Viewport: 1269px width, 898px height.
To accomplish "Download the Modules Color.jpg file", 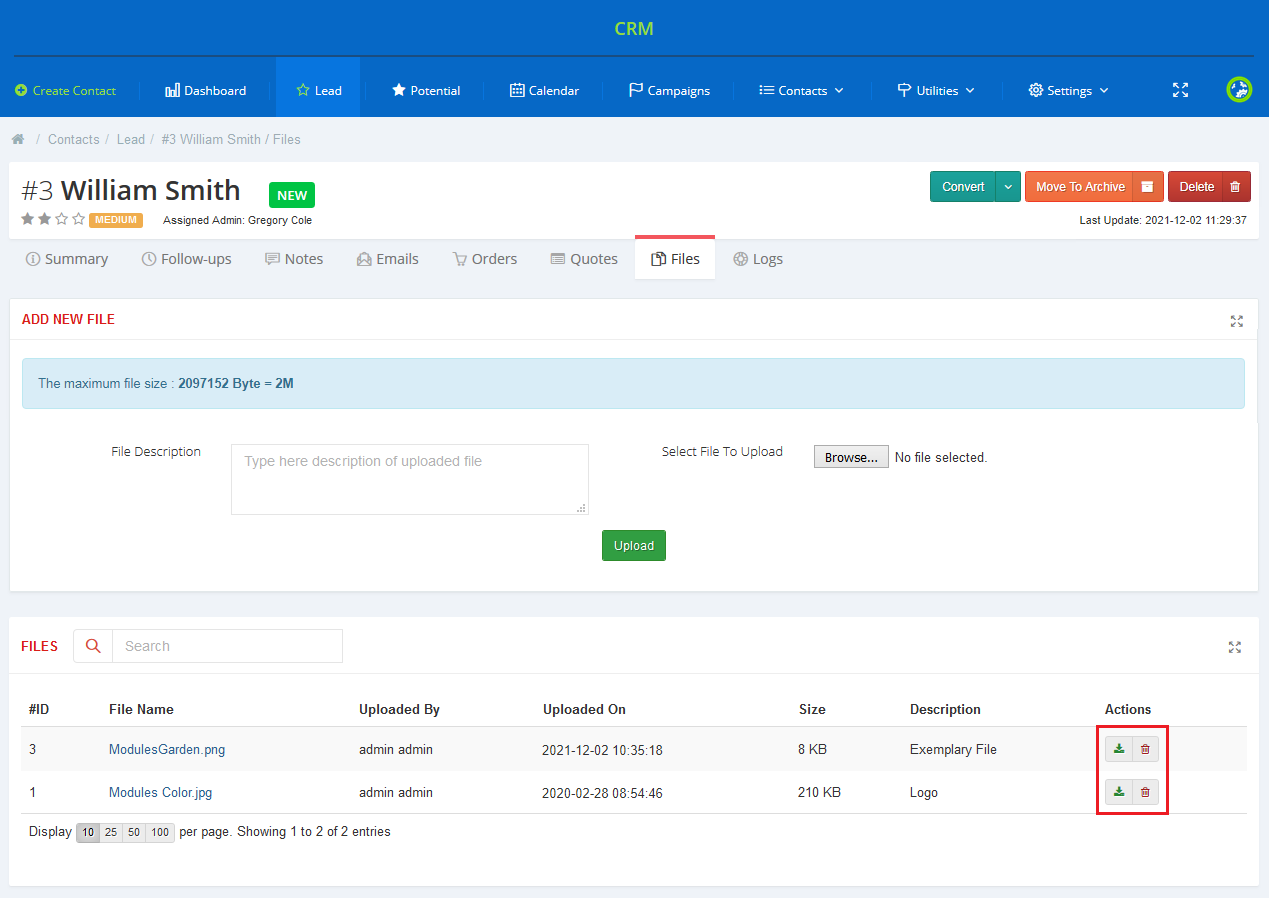I will (x=1119, y=792).
